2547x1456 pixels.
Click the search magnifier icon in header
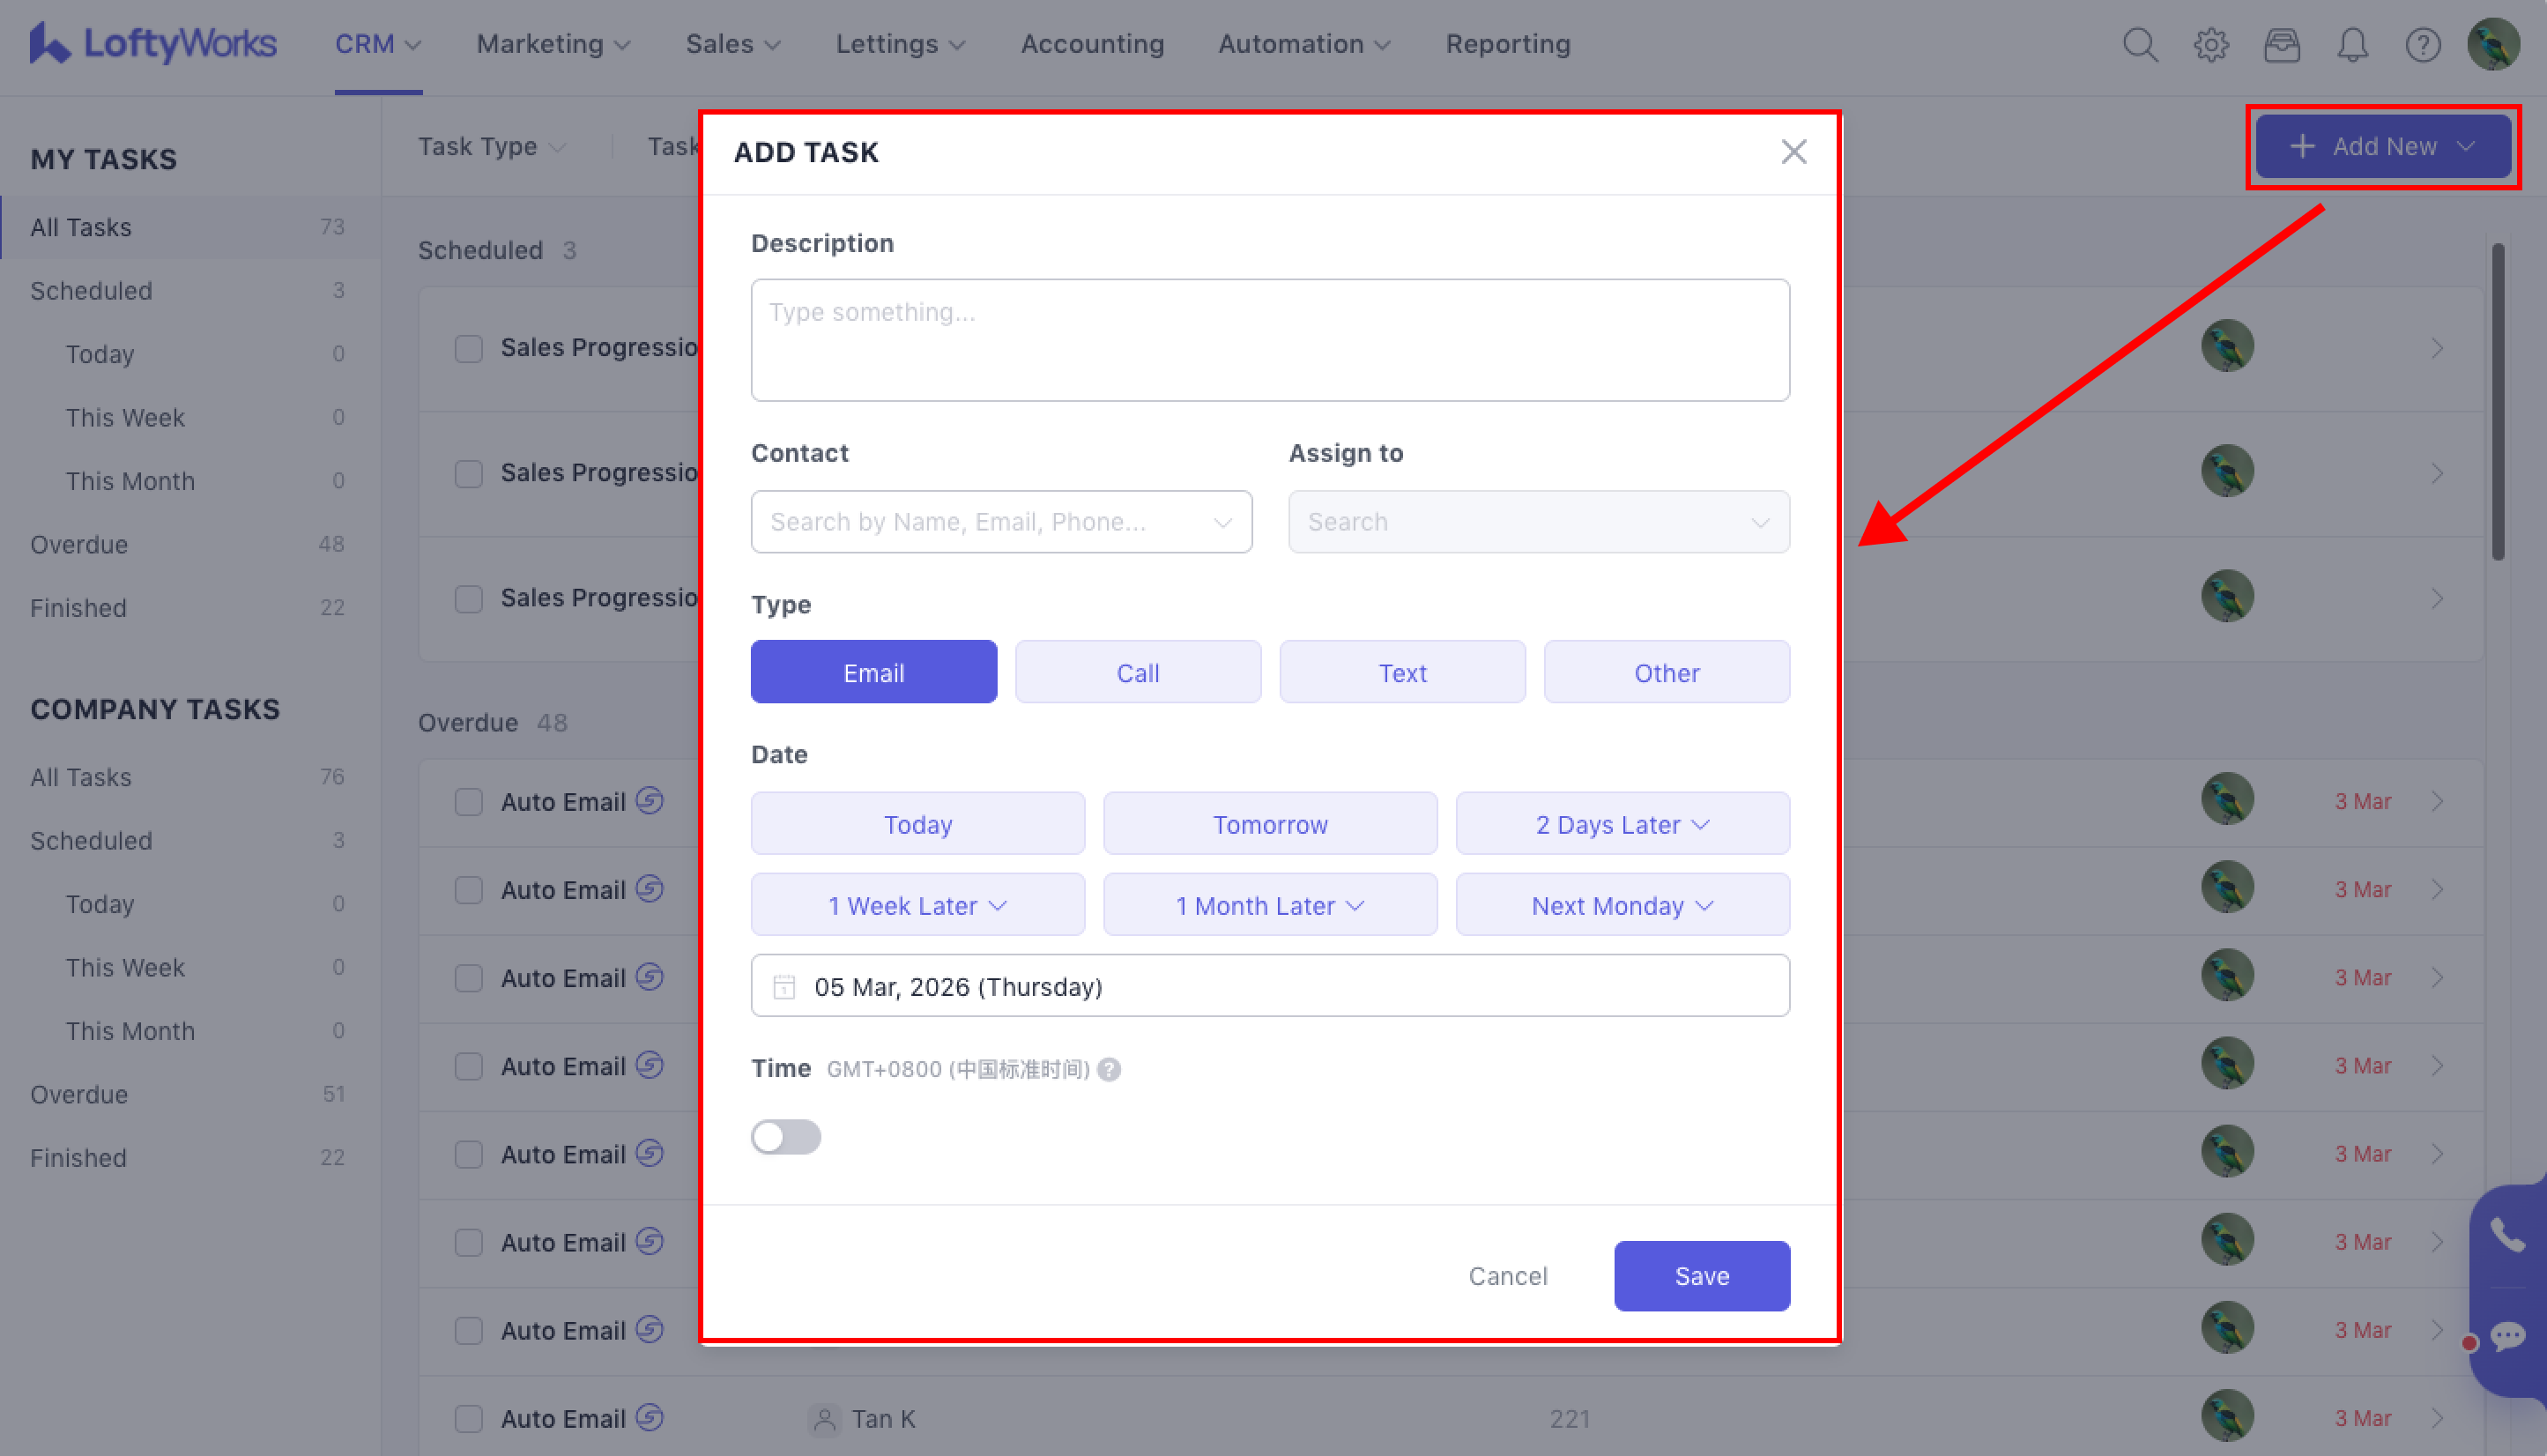tap(2139, 45)
